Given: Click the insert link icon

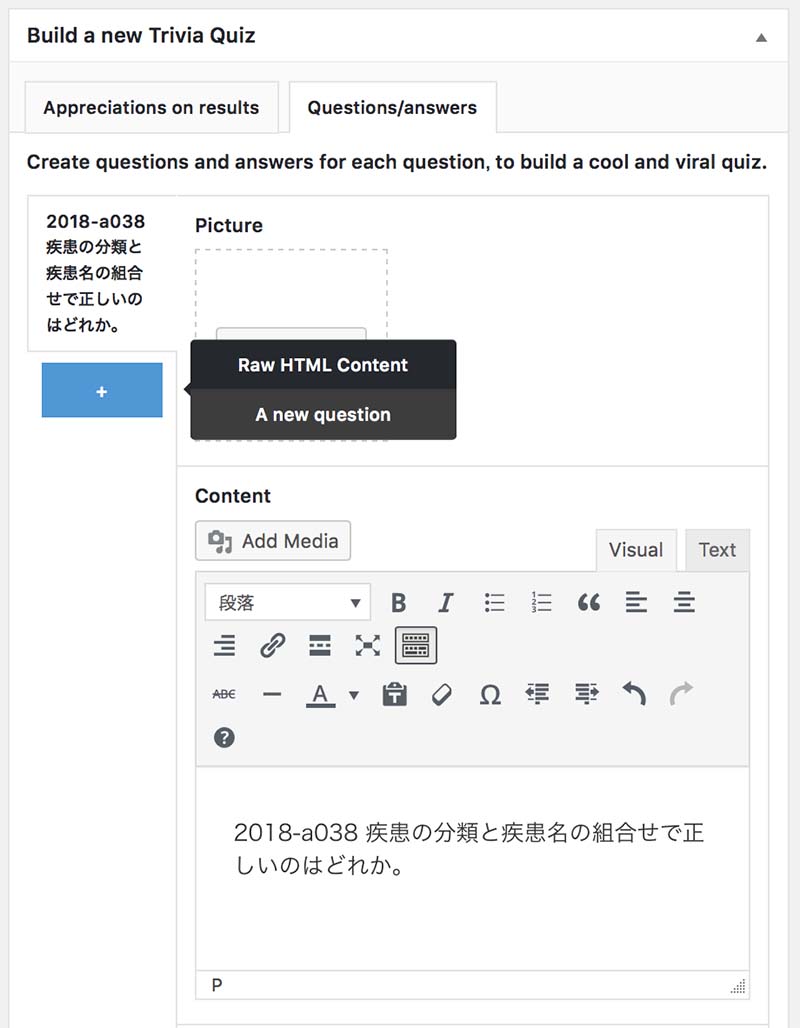Looking at the screenshot, I should [272, 646].
